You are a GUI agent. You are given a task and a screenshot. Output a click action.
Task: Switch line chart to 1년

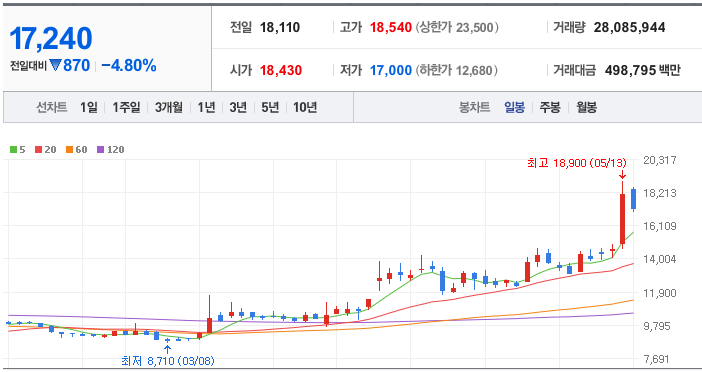click(206, 107)
